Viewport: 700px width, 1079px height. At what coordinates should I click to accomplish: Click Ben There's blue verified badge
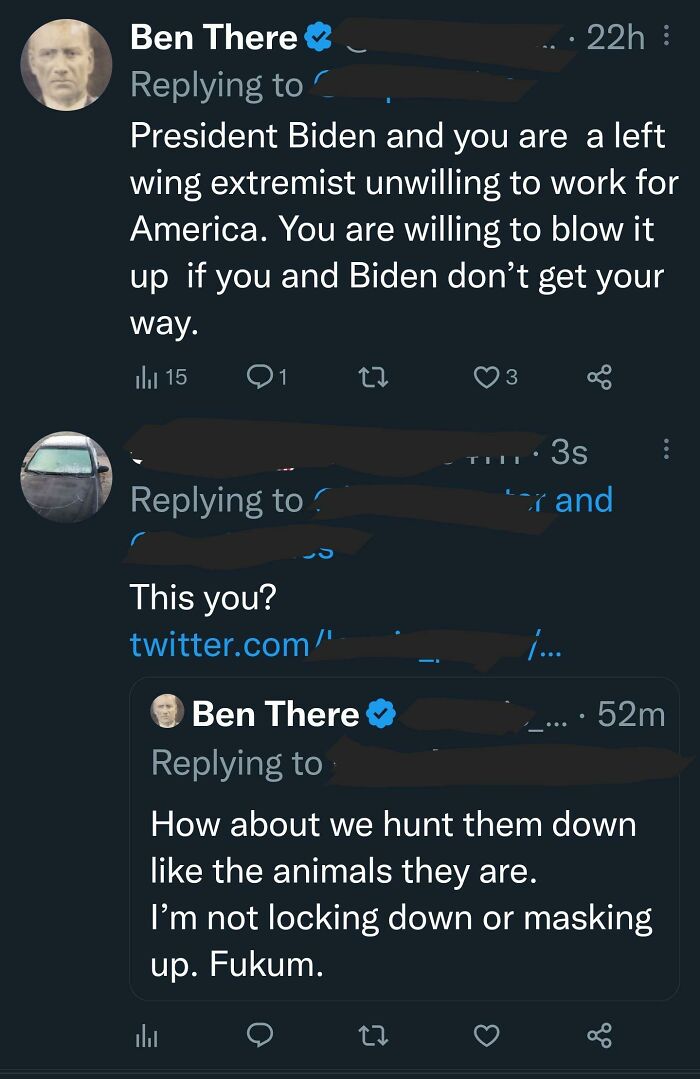317,38
